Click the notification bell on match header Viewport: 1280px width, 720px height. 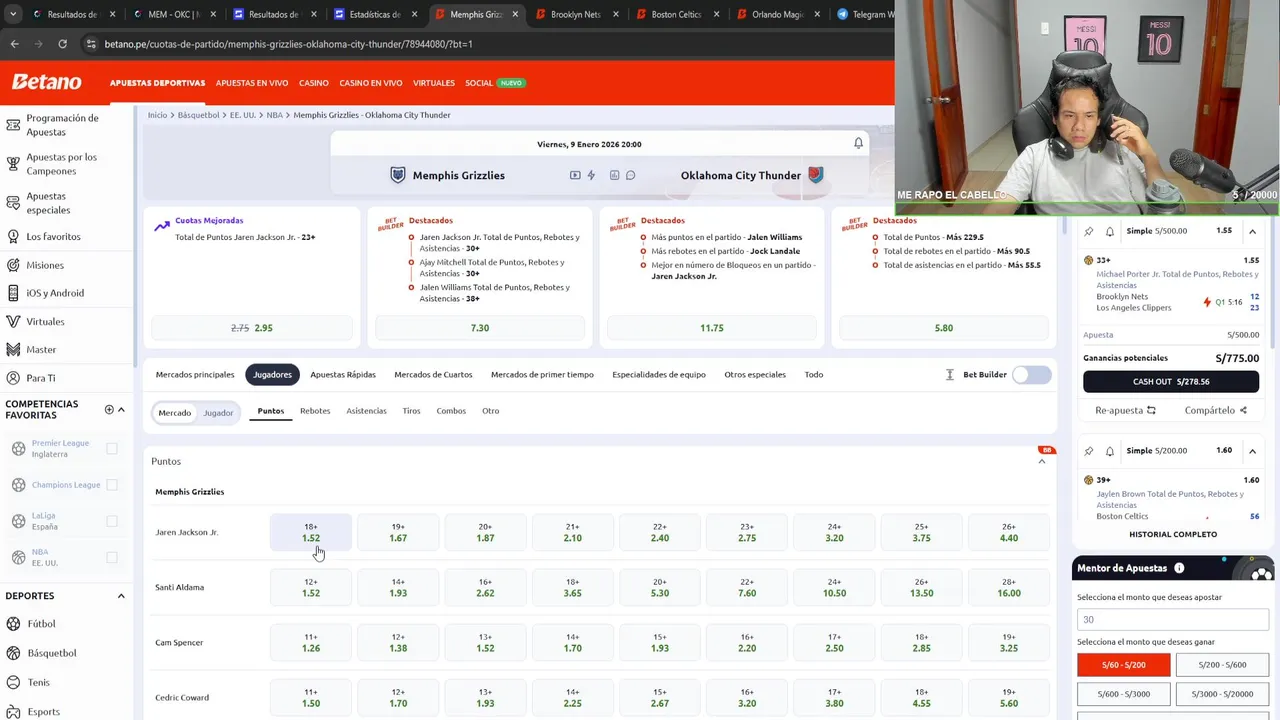(x=858, y=144)
